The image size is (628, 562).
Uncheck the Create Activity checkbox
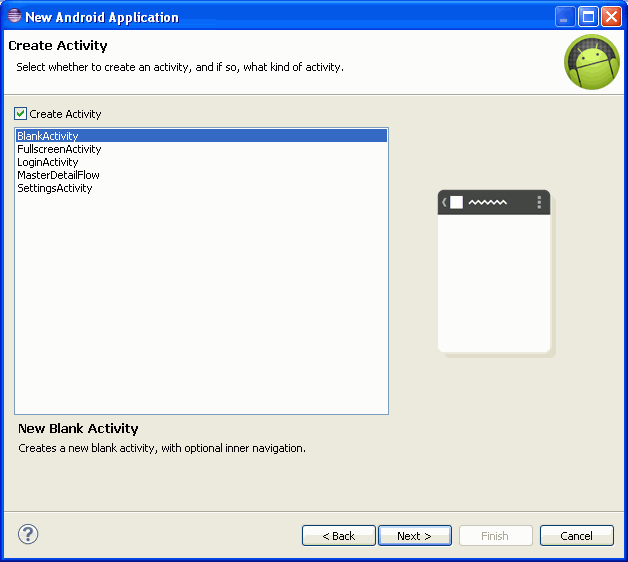20,114
